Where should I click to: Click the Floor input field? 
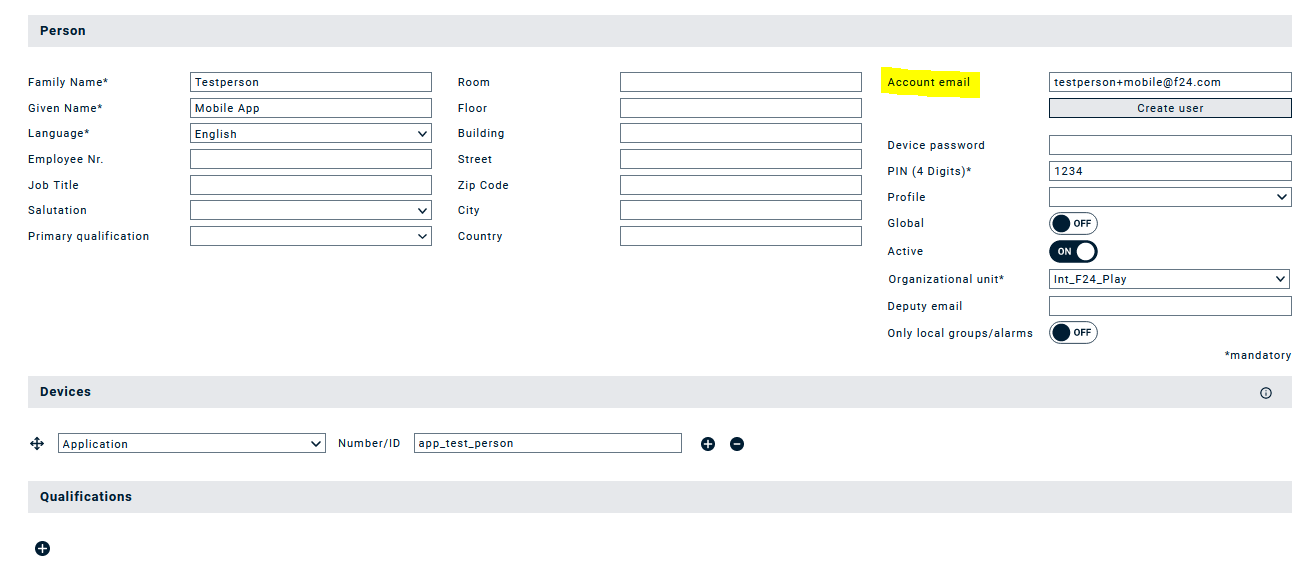pyautogui.click(x=741, y=108)
